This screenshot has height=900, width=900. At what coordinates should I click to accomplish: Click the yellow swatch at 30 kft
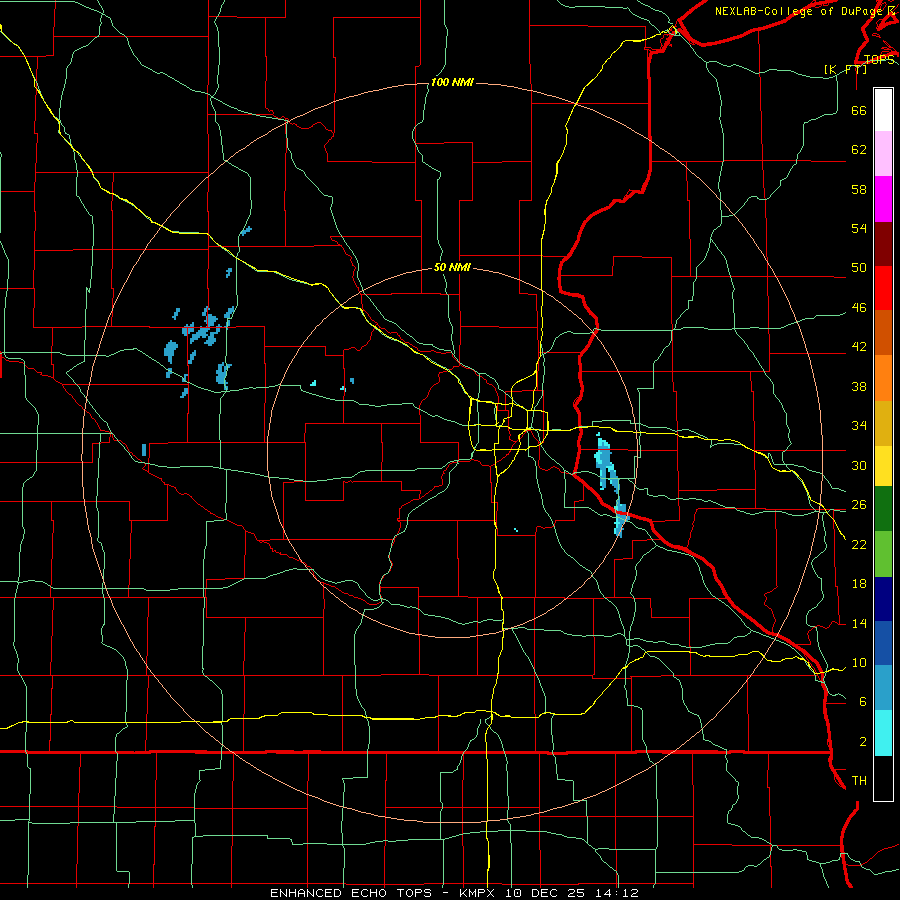883,466
